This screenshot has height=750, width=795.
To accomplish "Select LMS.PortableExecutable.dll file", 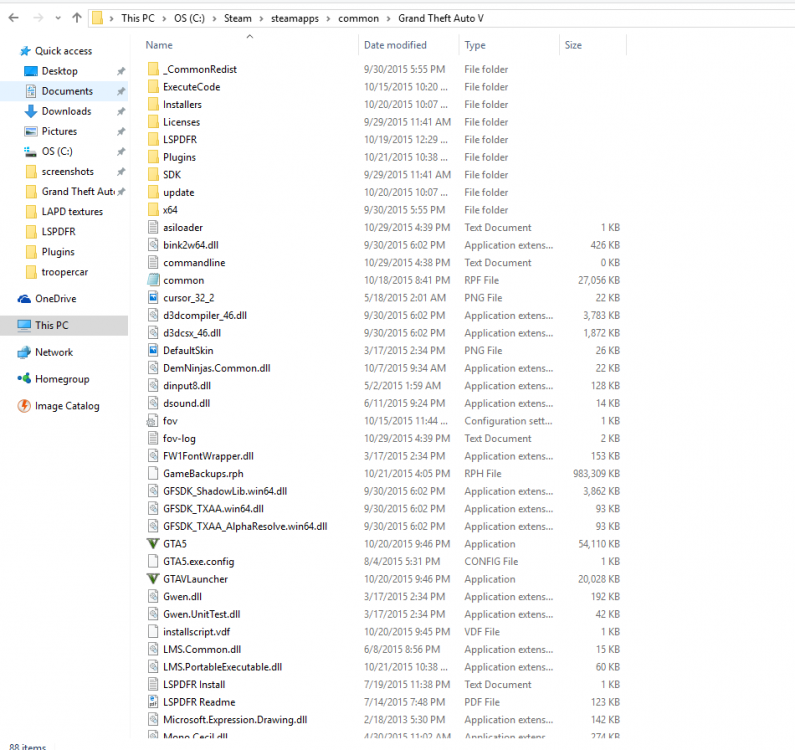I will (222, 667).
